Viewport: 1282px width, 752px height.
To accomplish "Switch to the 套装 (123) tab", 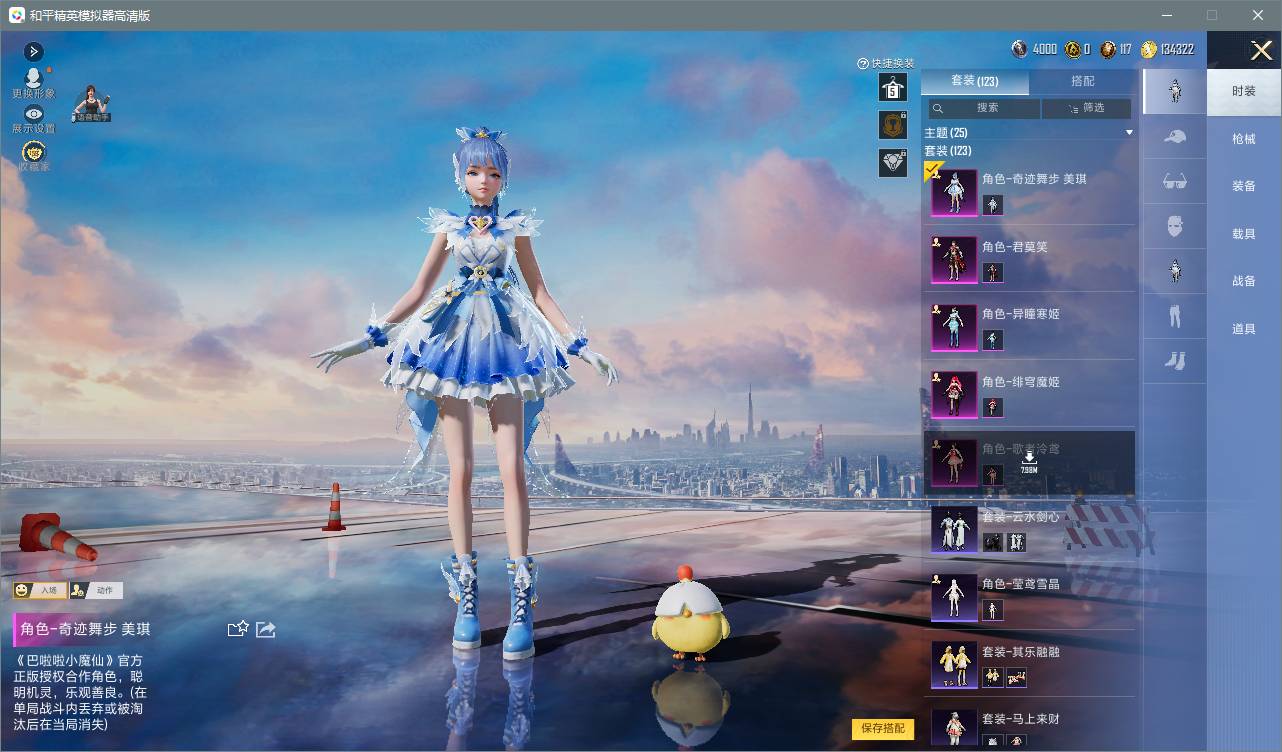I will click(975, 81).
